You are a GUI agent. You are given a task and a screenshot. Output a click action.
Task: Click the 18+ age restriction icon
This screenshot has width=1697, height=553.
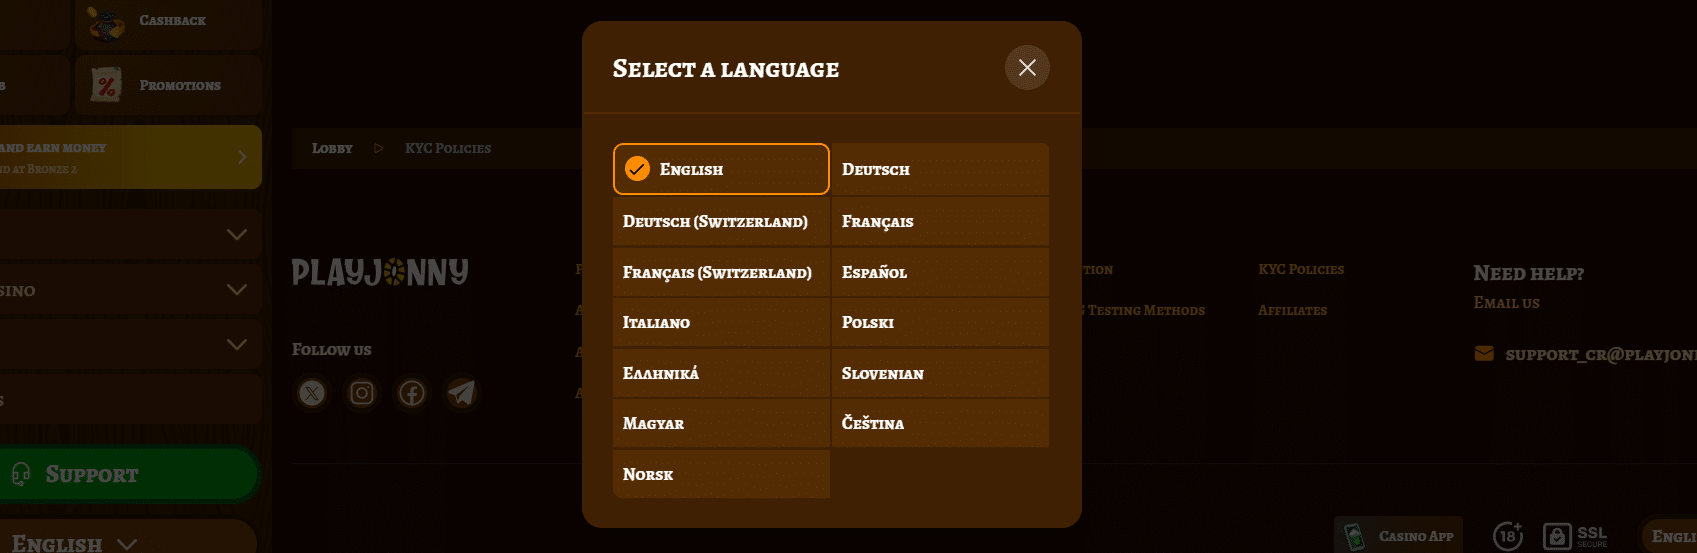click(x=1508, y=536)
